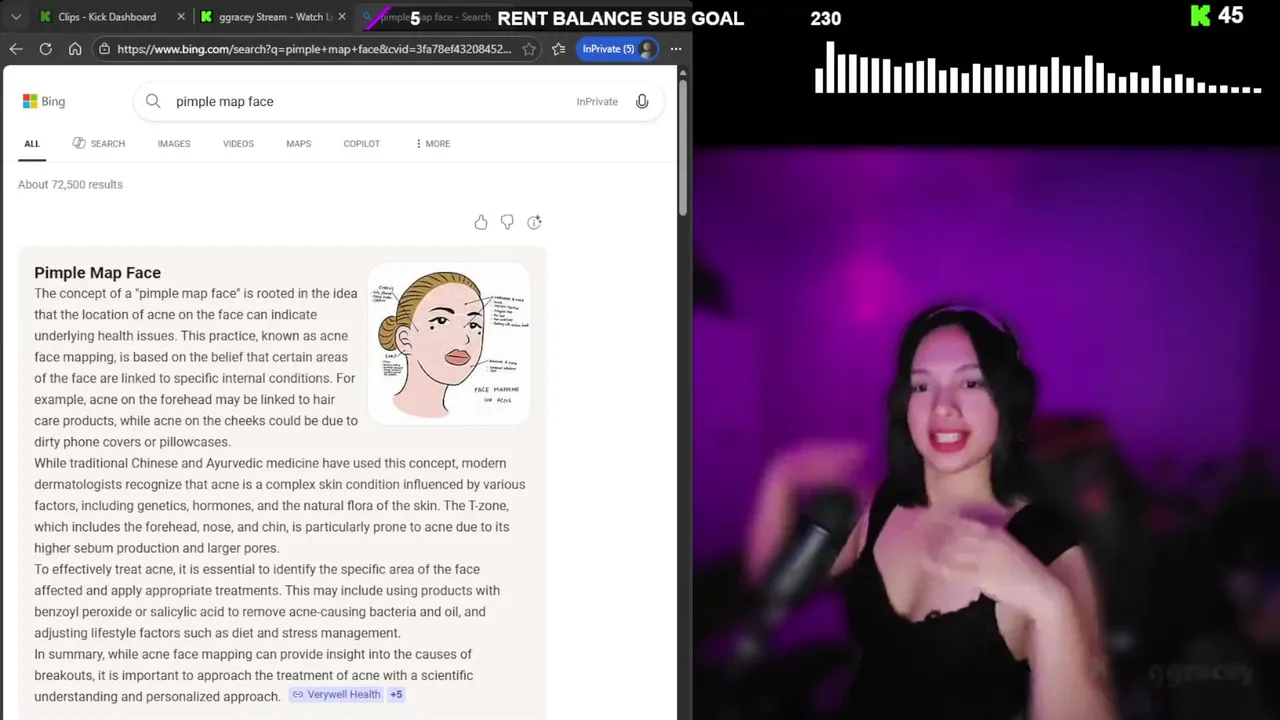This screenshot has width=1280, height=720.
Task: Switch to Clips - Kick Dashboard tab
Action: (106, 17)
